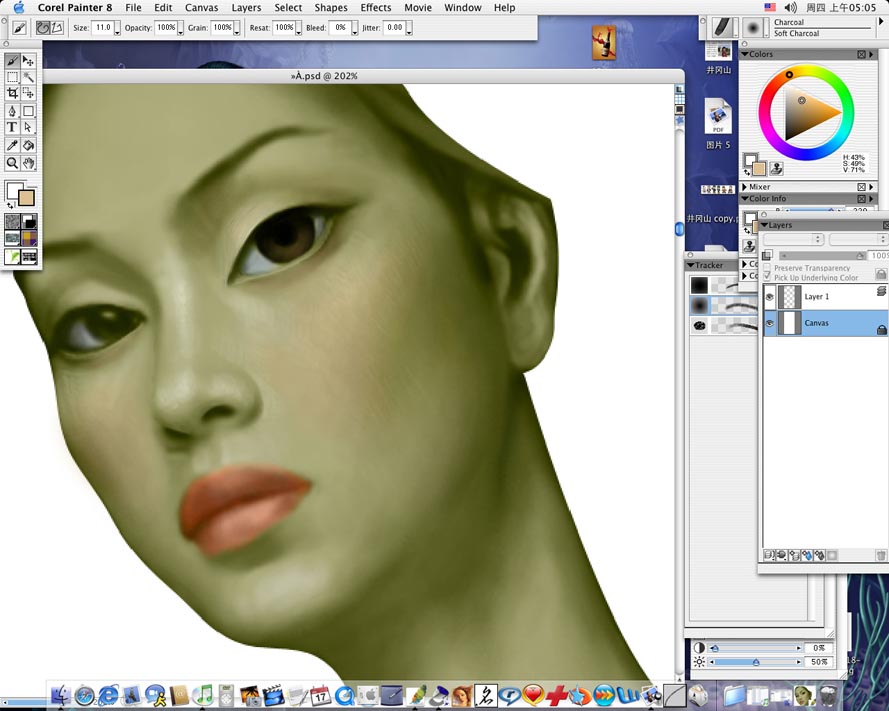This screenshot has height=711, width=889.
Task: Open the Opacity slider popup
Action: 180,28
